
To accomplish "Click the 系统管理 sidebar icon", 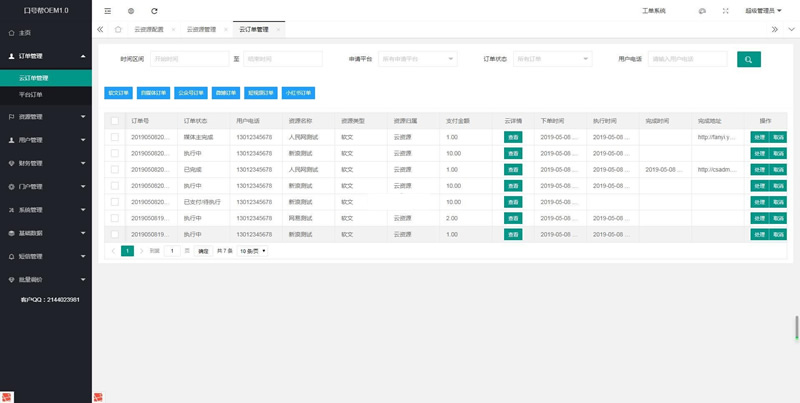I will click(x=11, y=210).
